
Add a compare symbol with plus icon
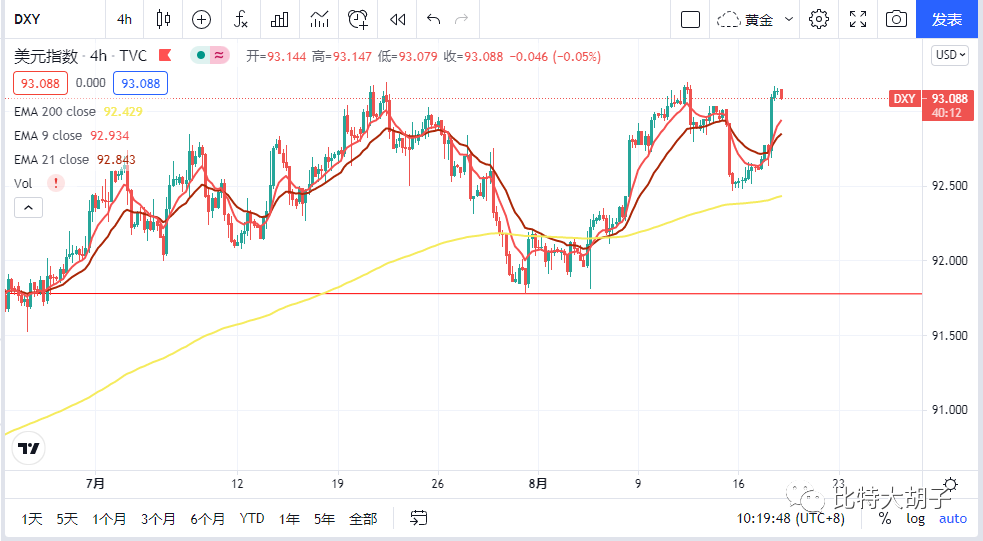(201, 19)
